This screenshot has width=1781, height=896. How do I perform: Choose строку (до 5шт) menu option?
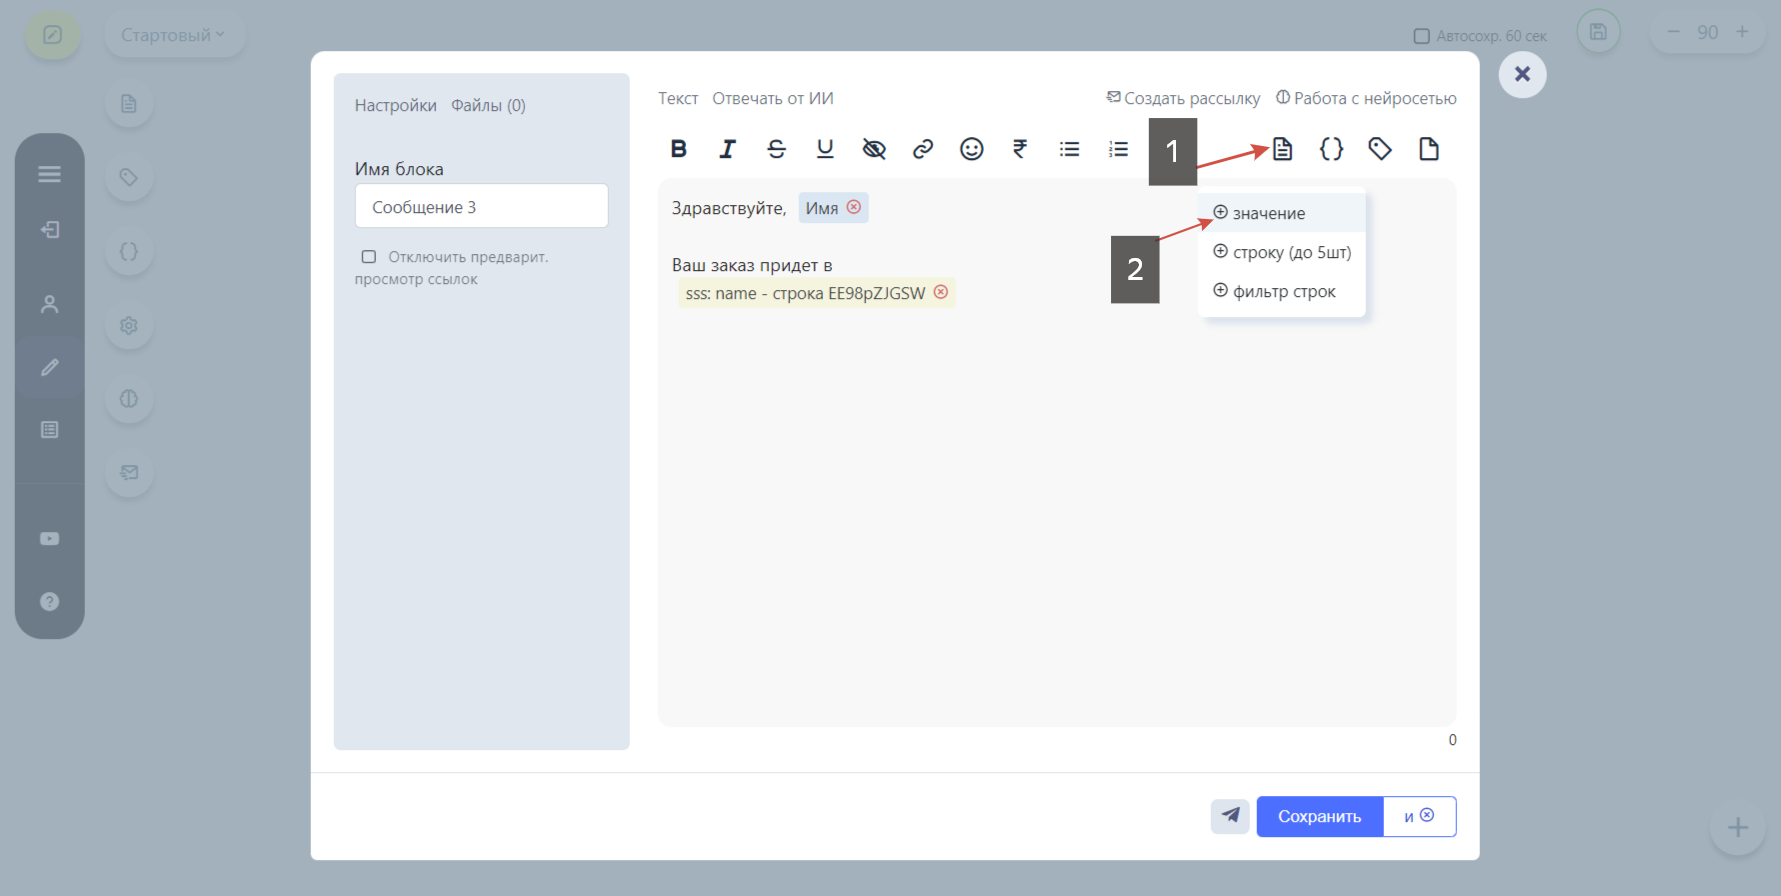pyautogui.click(x=1282, y=252)
